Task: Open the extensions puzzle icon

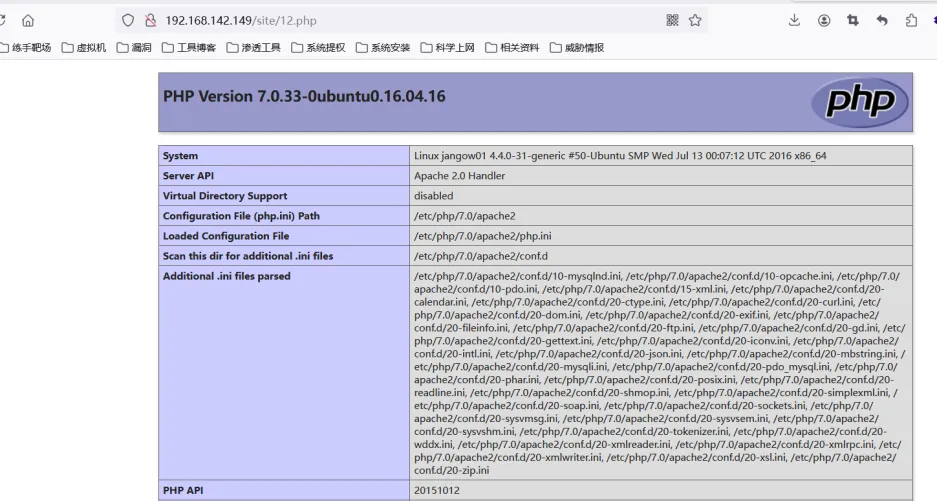Action: pos(911,20)
